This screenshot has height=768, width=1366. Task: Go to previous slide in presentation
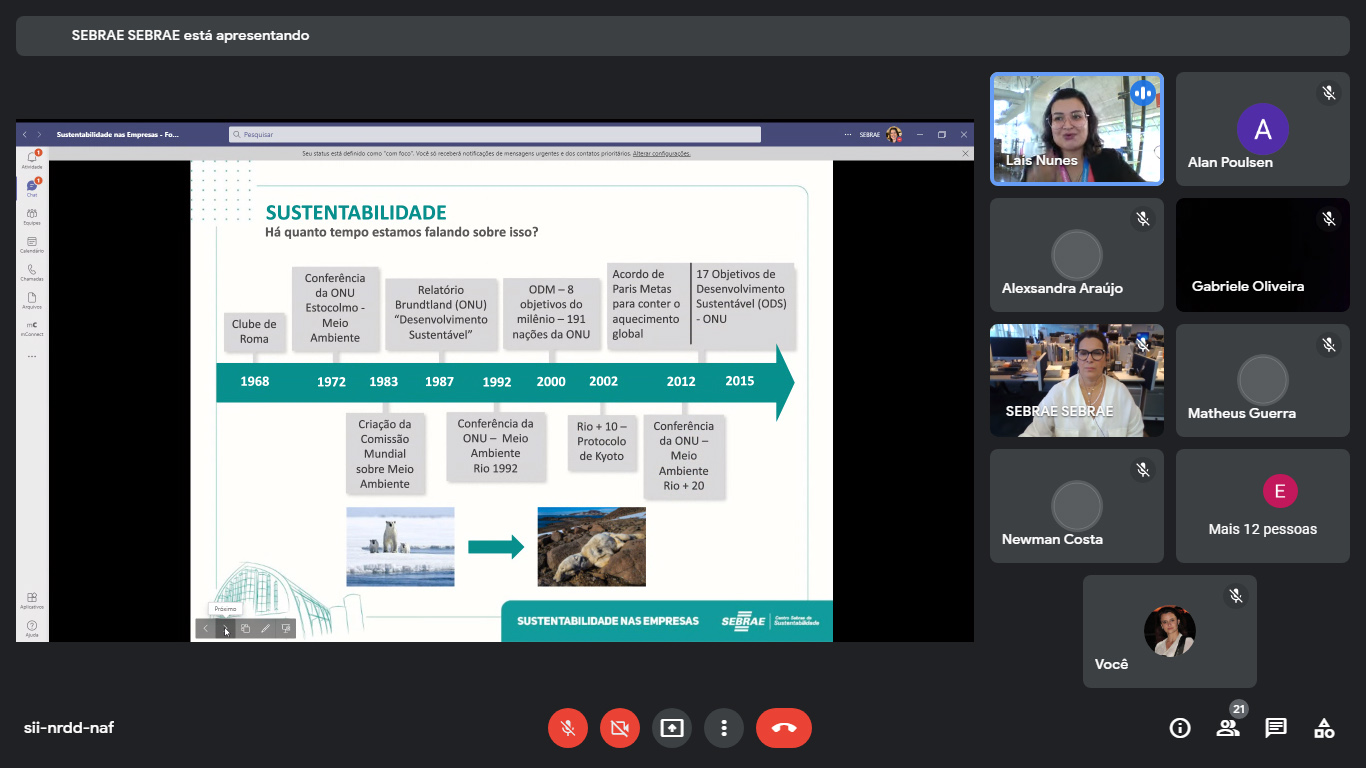coord(206,629)
